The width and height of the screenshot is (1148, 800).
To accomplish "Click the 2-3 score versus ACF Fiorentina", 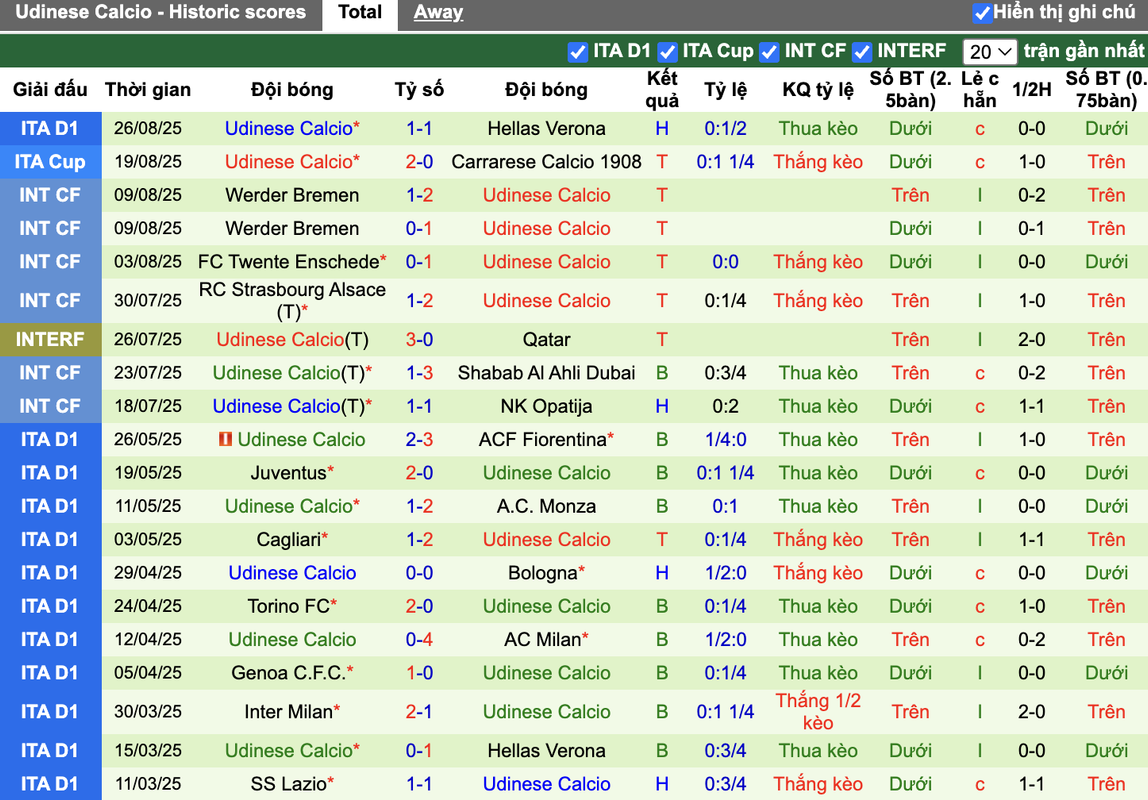I will (x=419, y=439).
